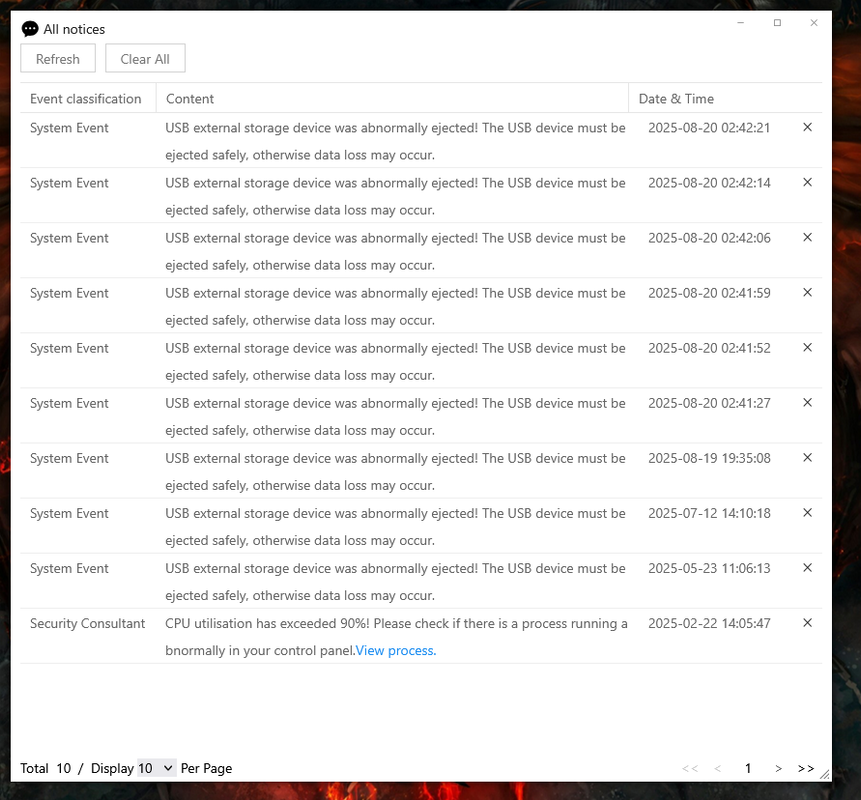Open the Display per page dropdown
The height and width of the screenshot is (800, 861).
pos(156,768)
